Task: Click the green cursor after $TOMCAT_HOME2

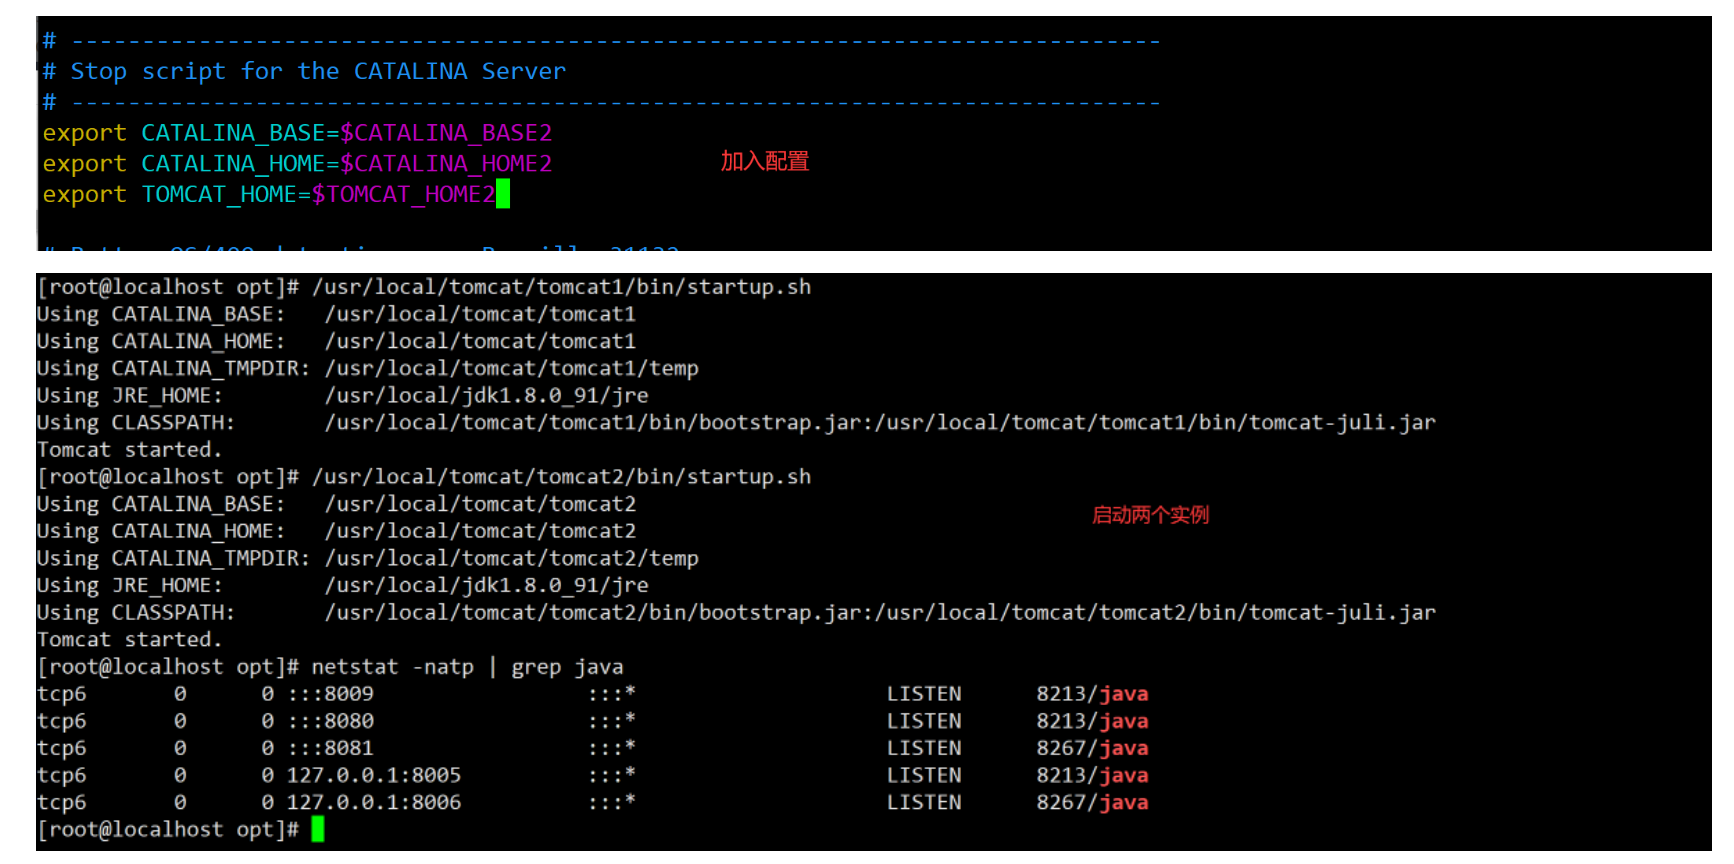Action: (503, 194)
